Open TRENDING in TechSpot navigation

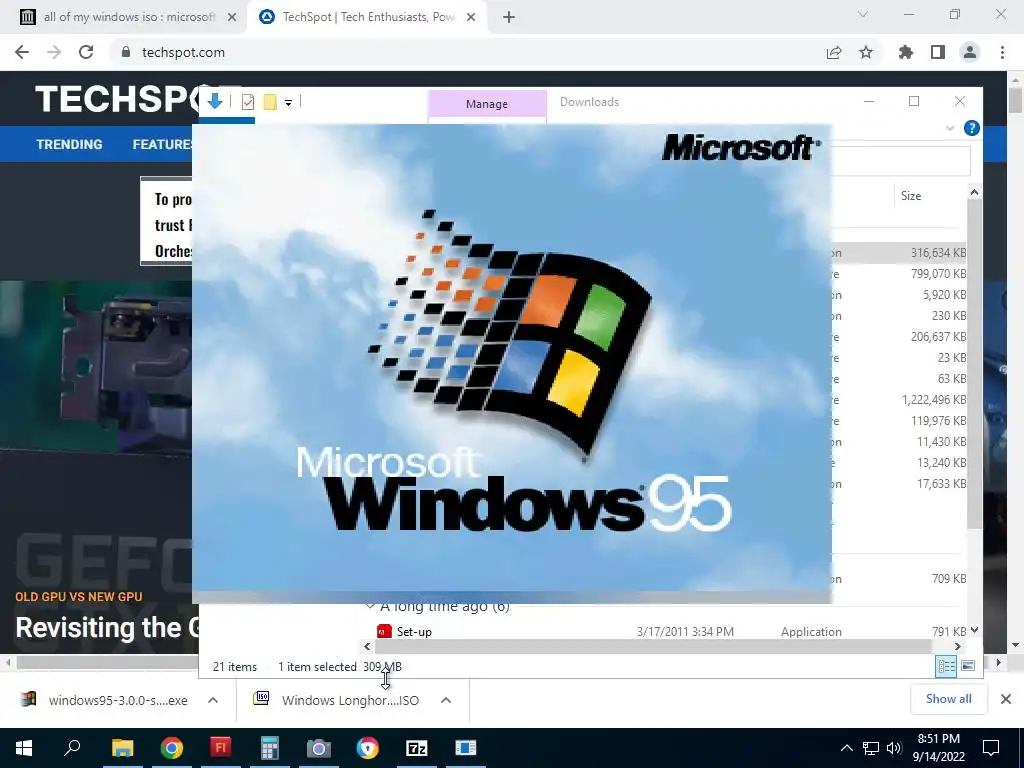coord(69,144)
